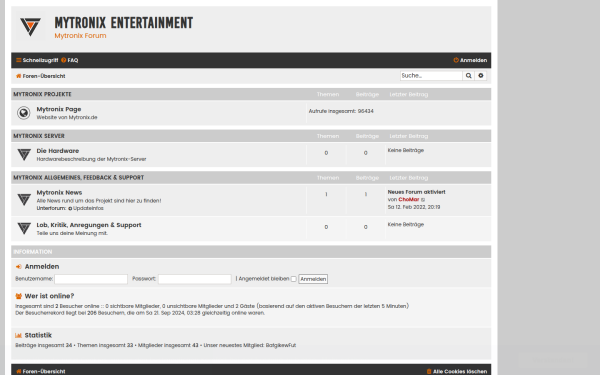600x375 pixels.
Task: Go to Foren-Übersicht breadcrumb at top
Action: coord(41,76)
